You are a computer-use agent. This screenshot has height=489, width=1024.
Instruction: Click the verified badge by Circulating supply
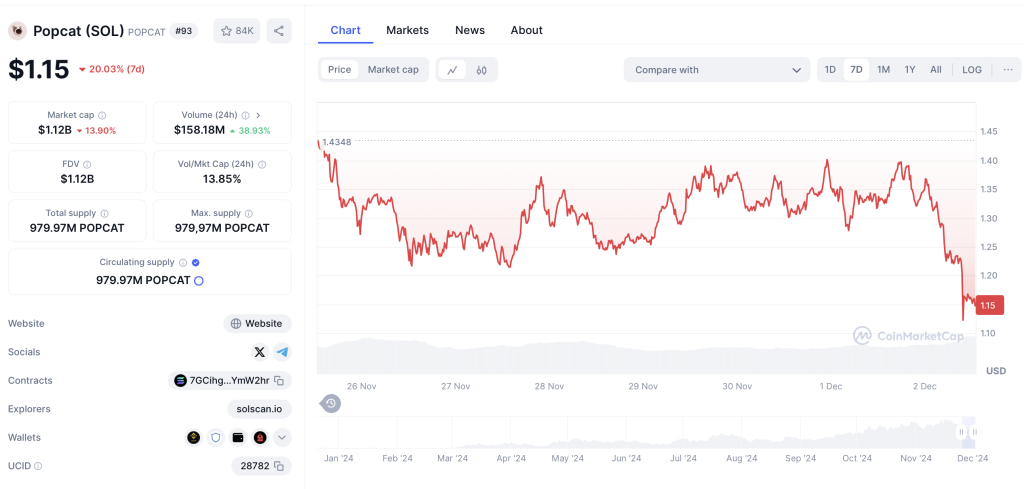[x=196, y=262]
